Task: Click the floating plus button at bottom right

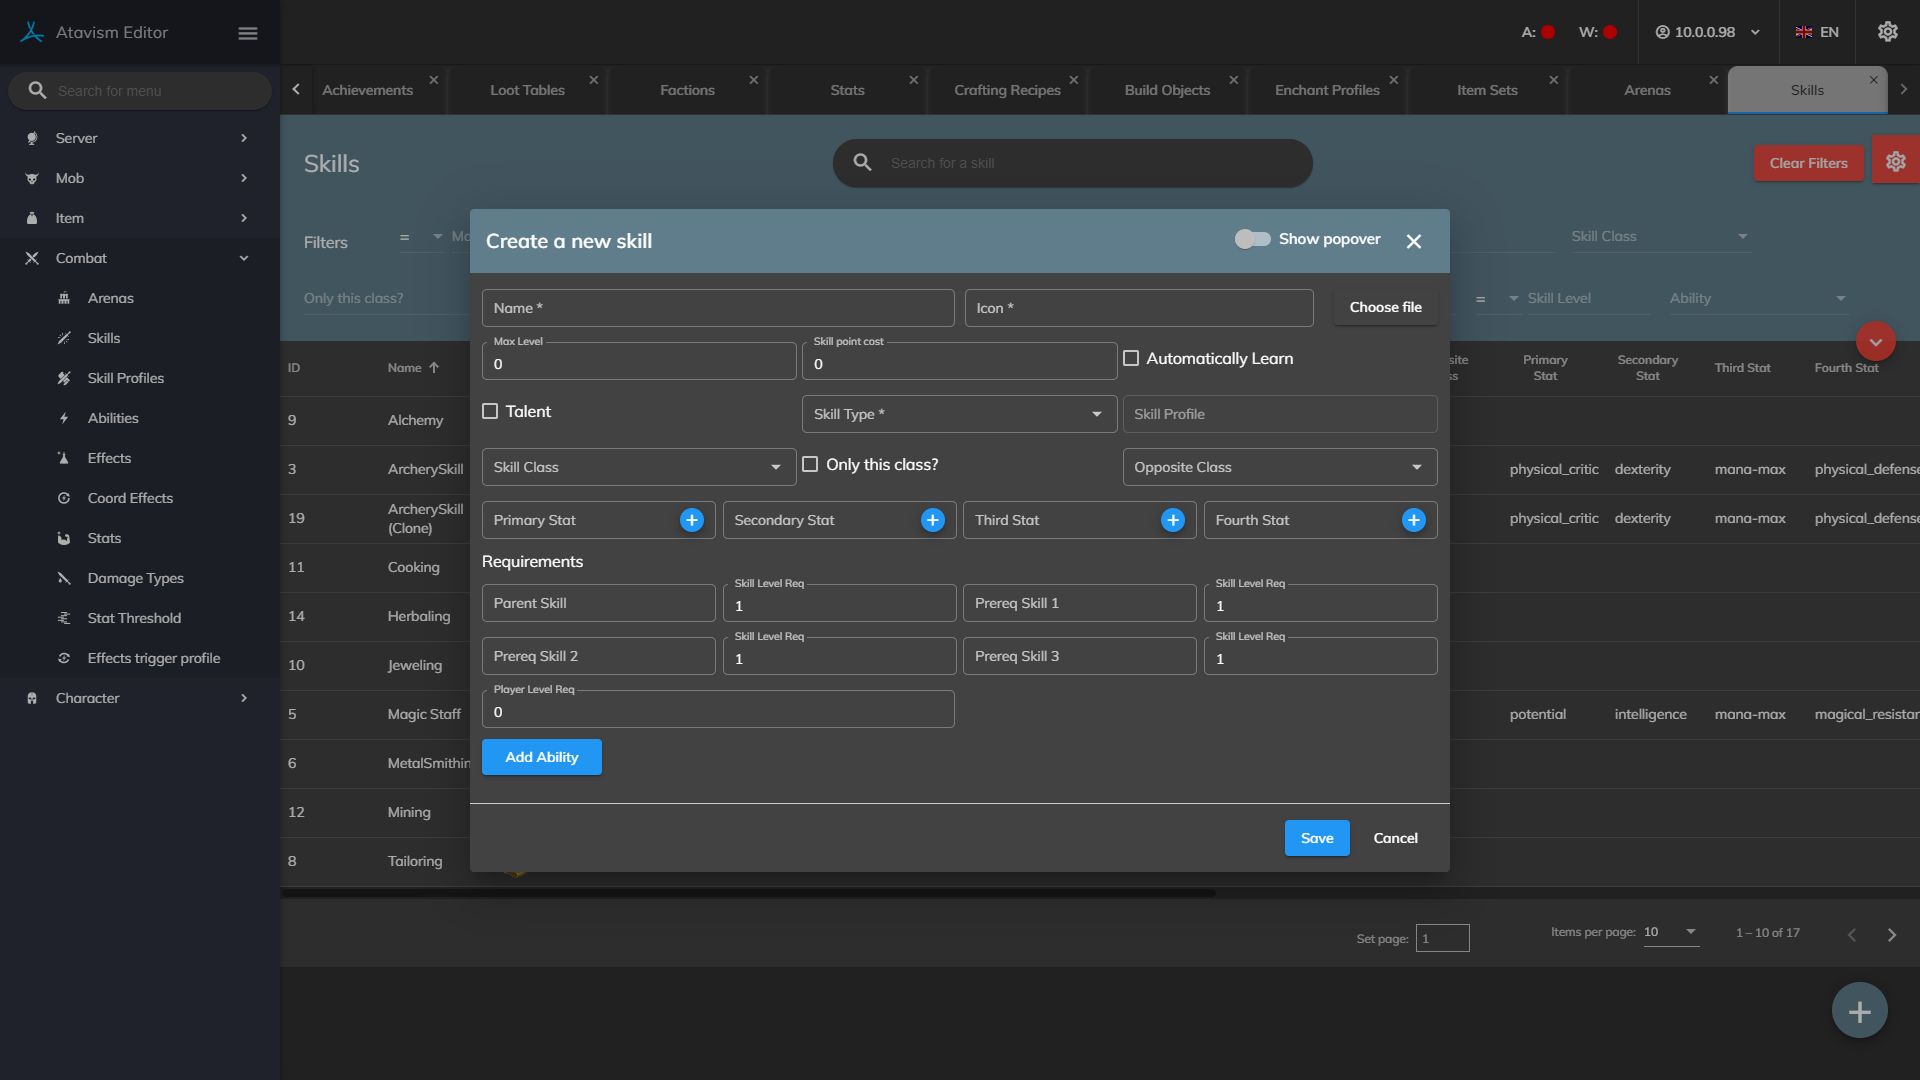Action: [1859, 1011]
